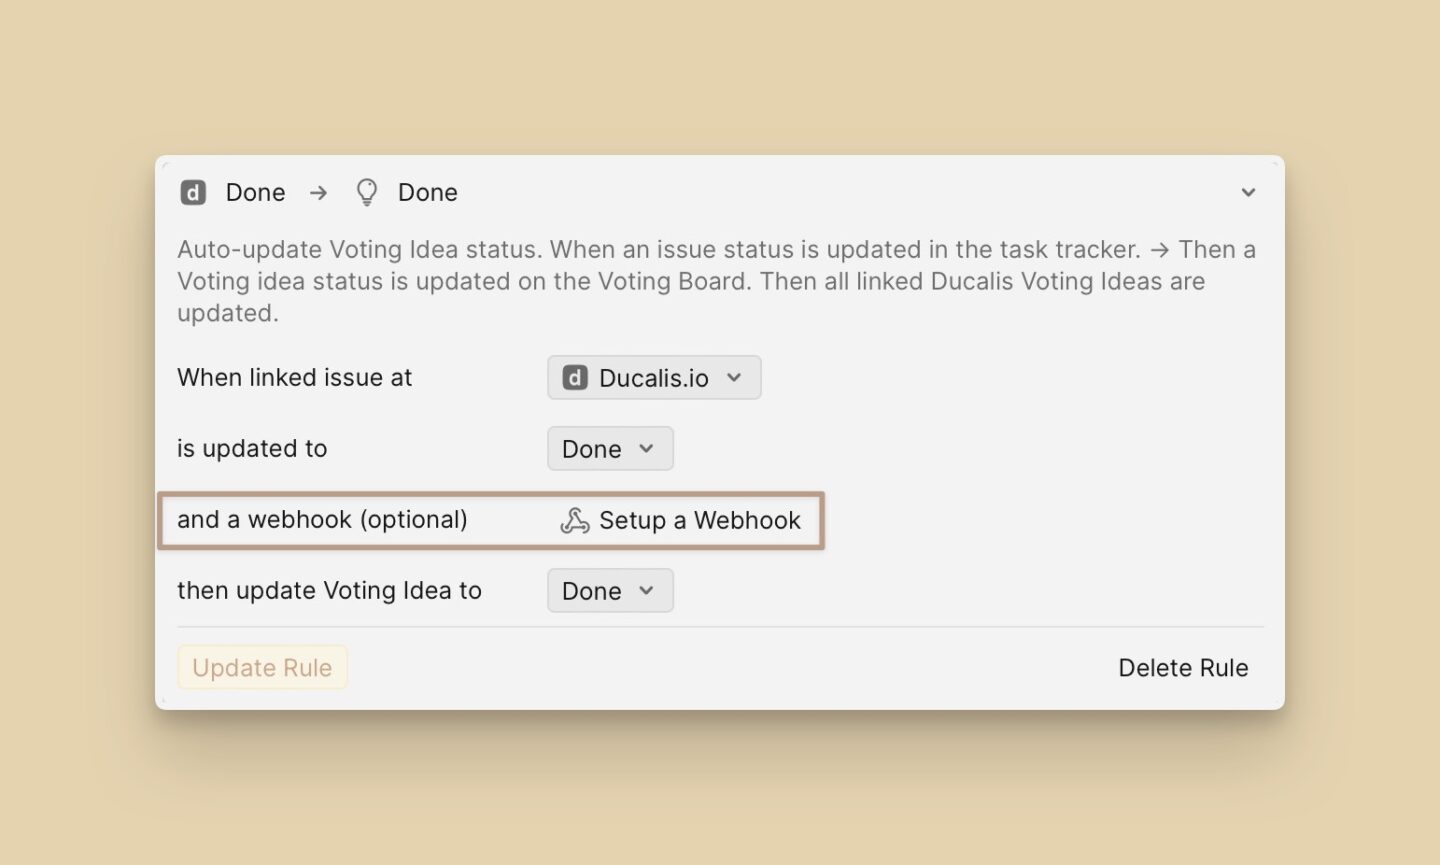Open the Setup a Webhook configuration

(699, 520)
